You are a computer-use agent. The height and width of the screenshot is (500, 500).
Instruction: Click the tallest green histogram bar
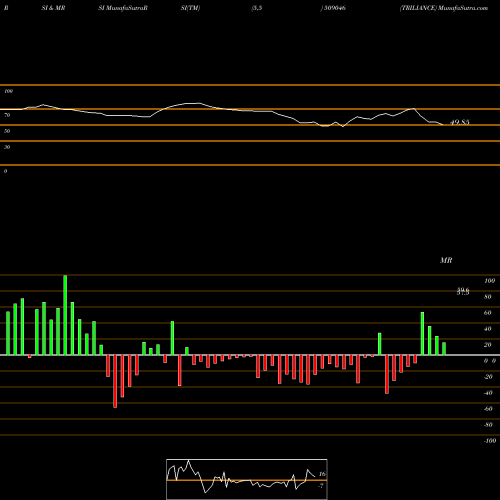[x=65, y=315]
